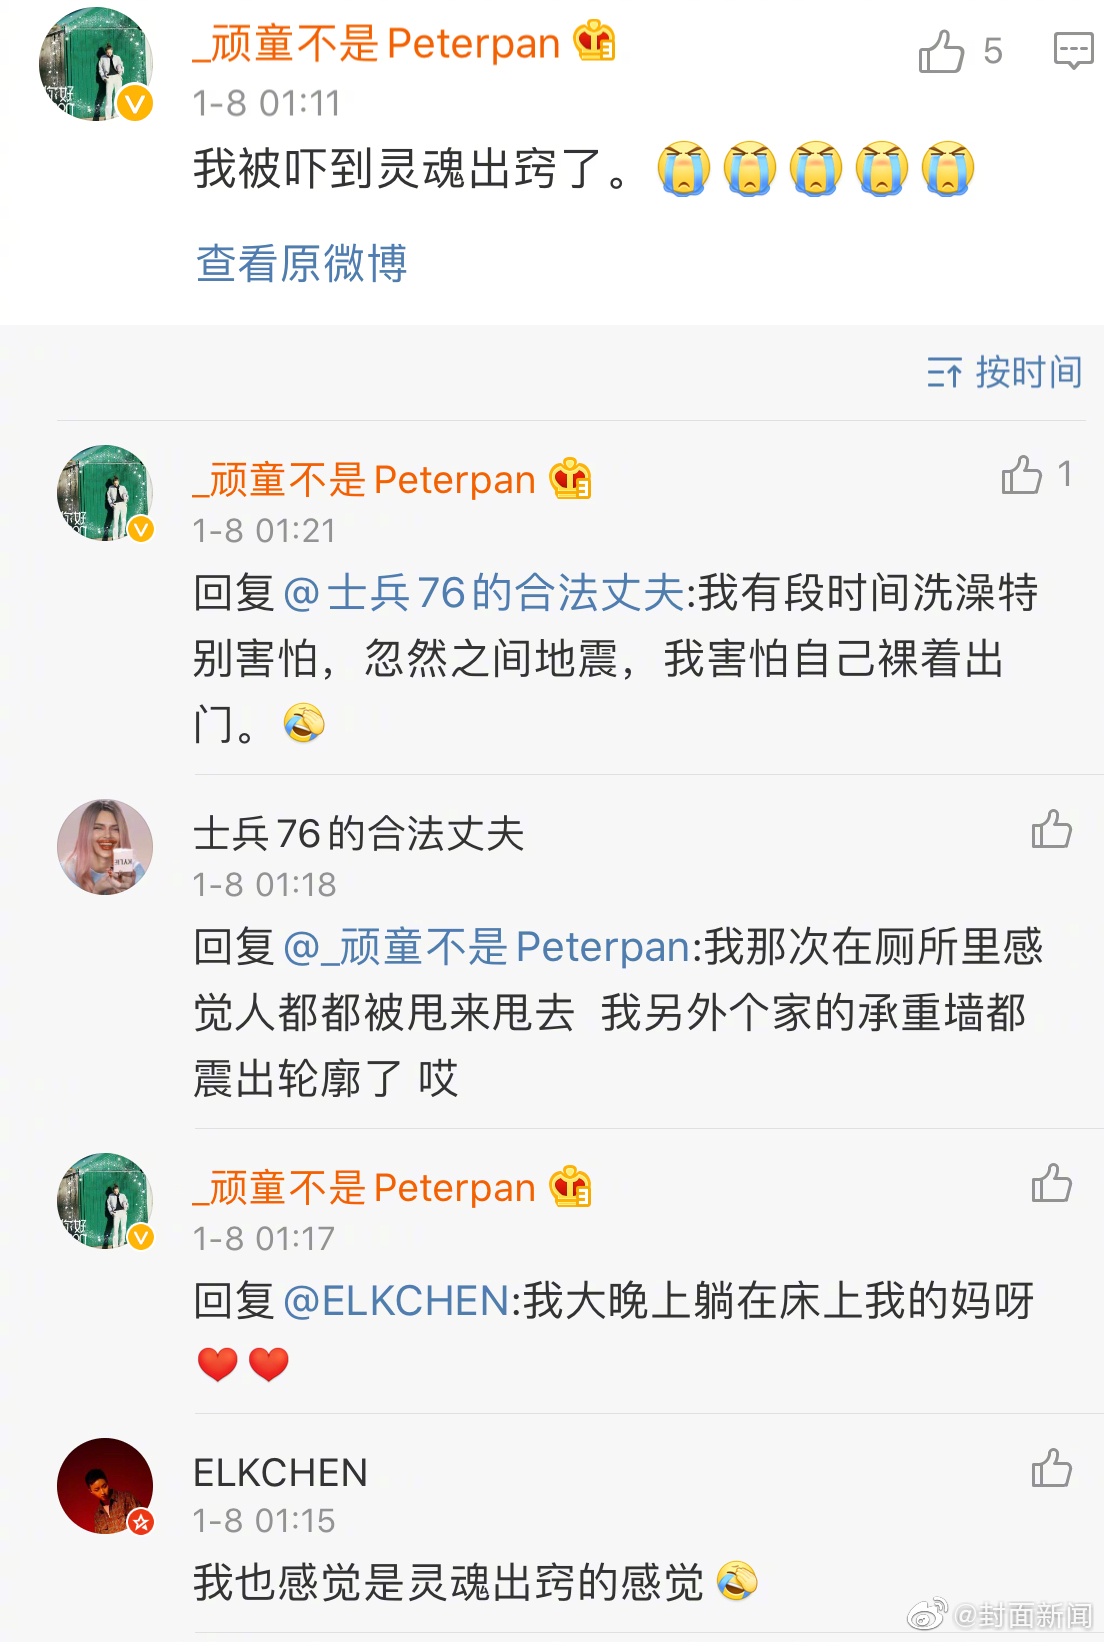
Task: Open the comment bubble icon on the main post
Action: click(x=1073, y=51)
